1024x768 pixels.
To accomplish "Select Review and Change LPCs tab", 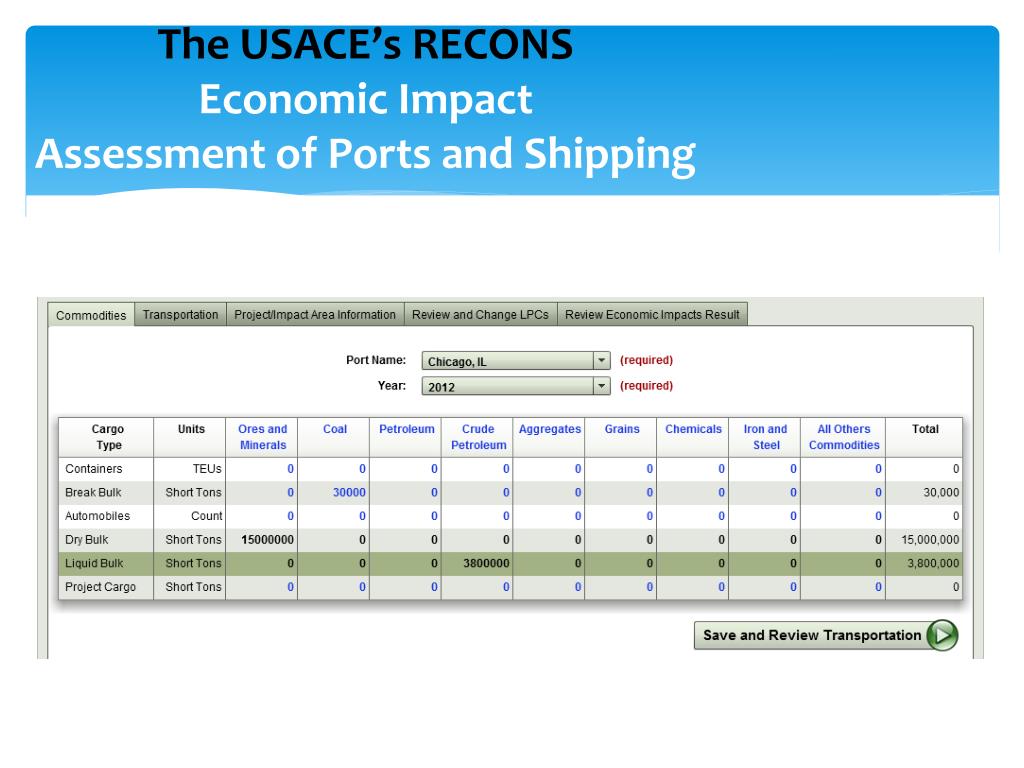I will [480, 315].
